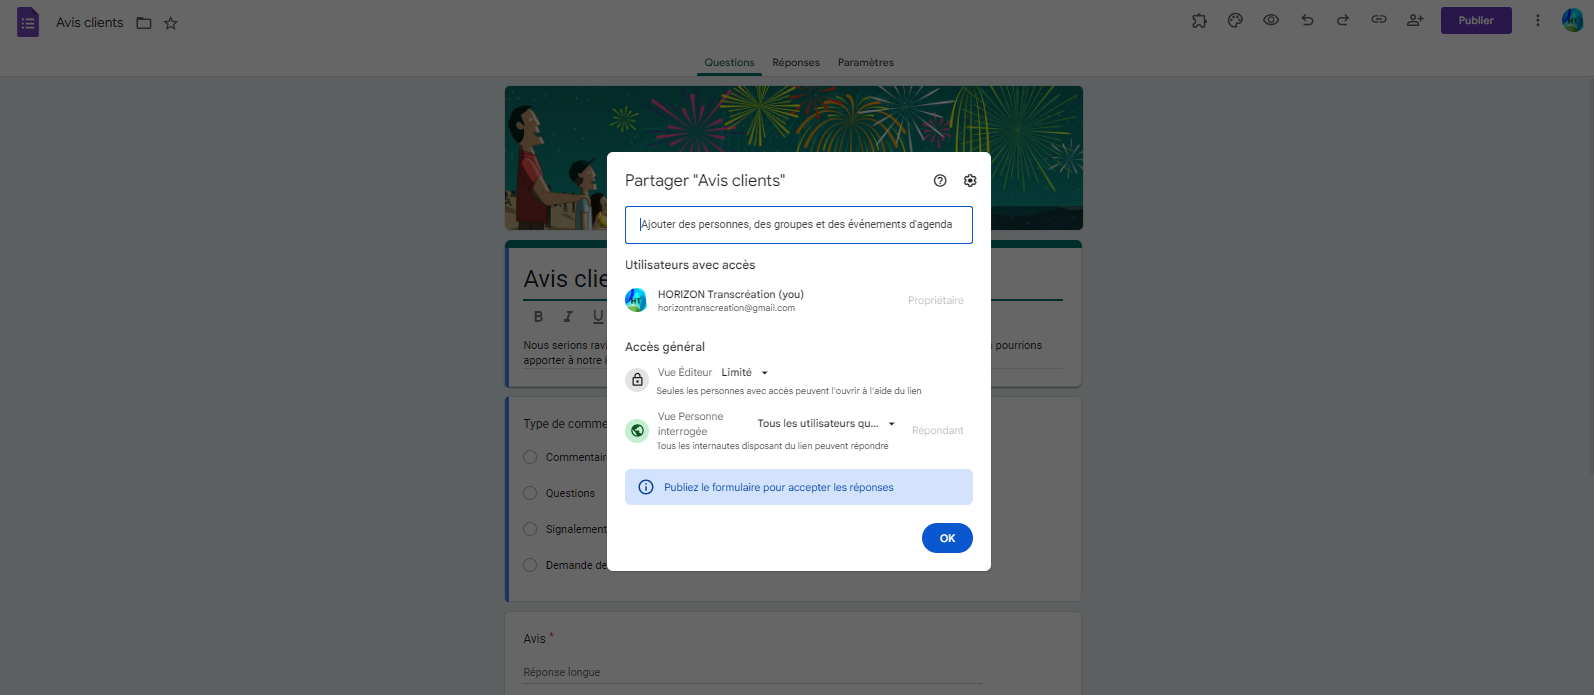1594x695 pixels.
Task: Star the Avis clients form
Action: [x=171, y=23]
